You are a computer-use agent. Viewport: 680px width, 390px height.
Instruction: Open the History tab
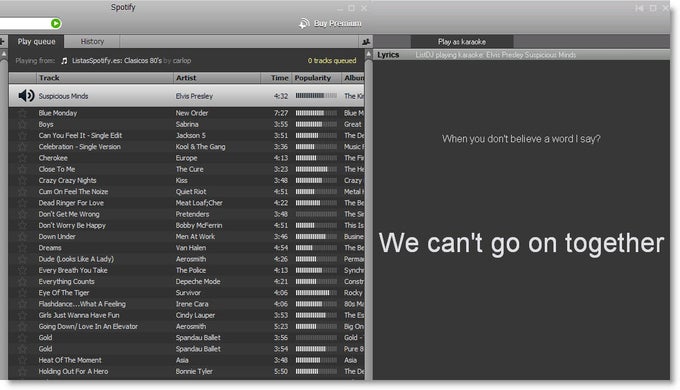(92, 42)
